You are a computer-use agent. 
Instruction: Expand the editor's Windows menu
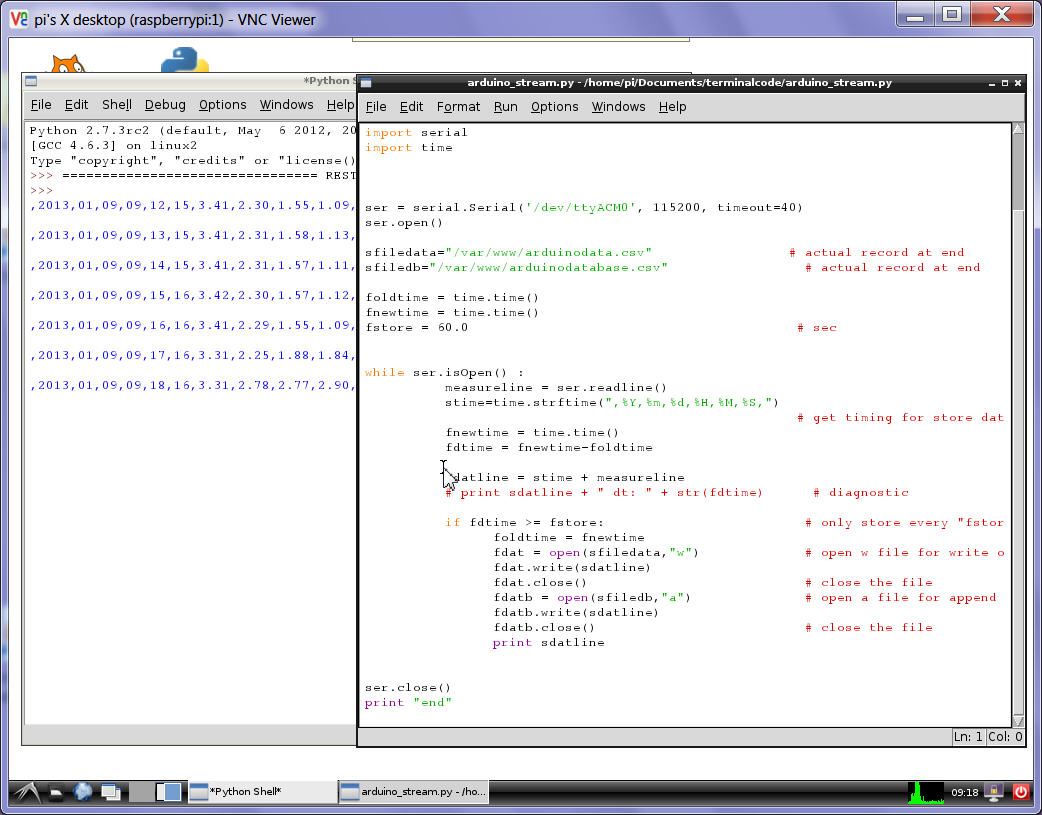pos(618,106)
